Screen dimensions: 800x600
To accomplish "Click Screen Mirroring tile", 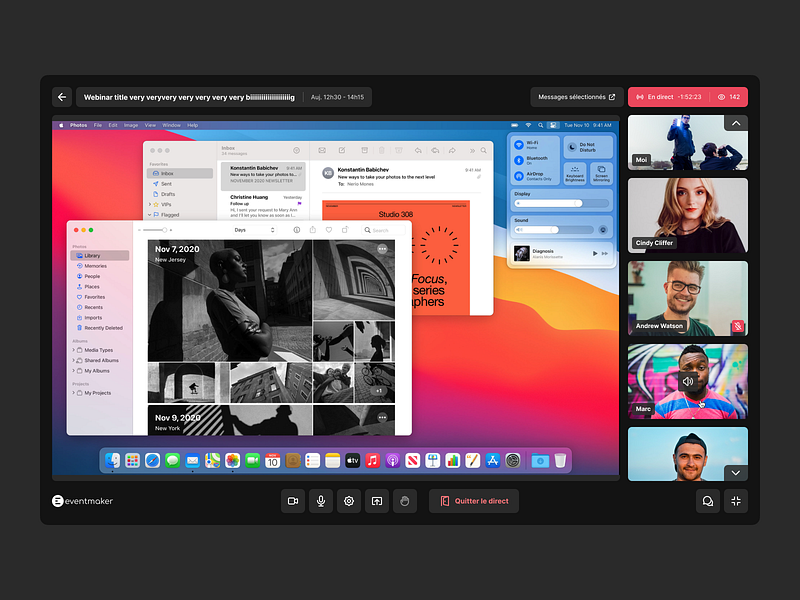I will pos(601,174).
